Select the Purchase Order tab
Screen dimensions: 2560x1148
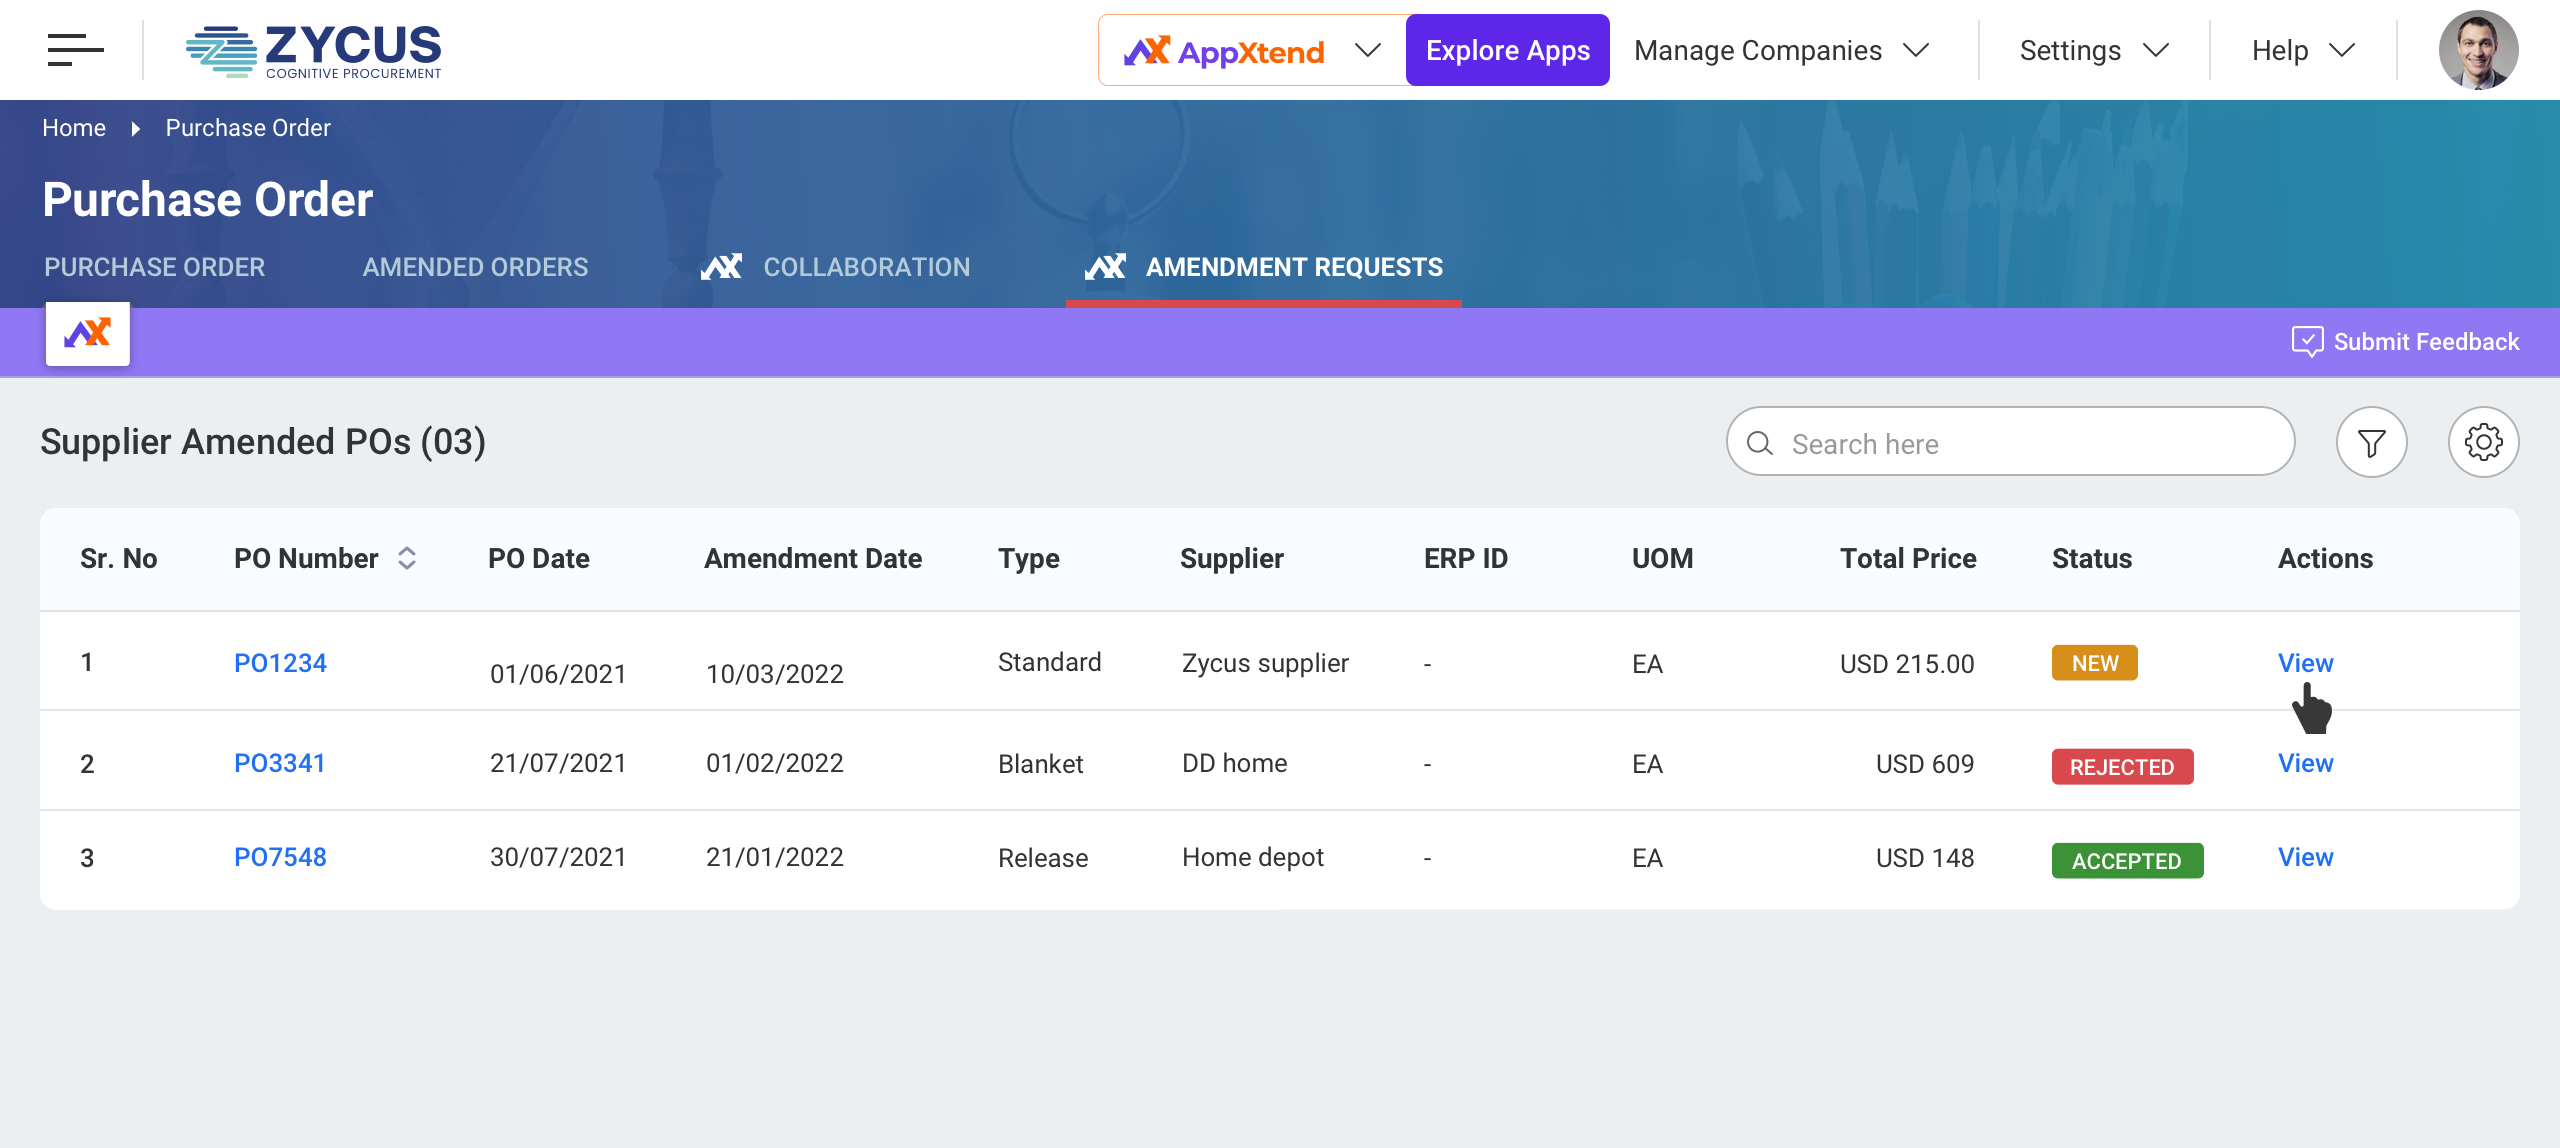click(x=154, y=267)
